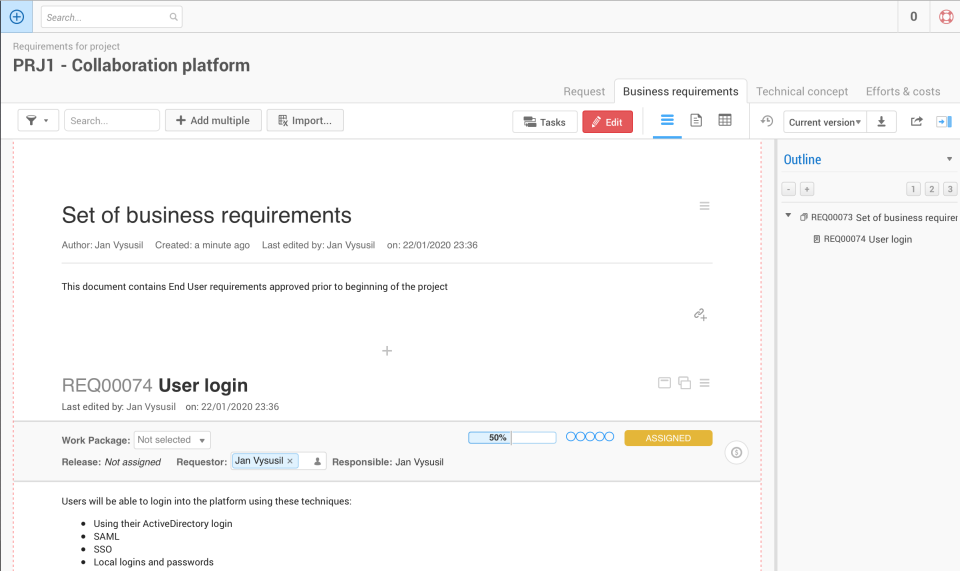The height and width of the screenshot is (571, 960).
Task: Switch to the Technical concept tab
Action: 802,91
